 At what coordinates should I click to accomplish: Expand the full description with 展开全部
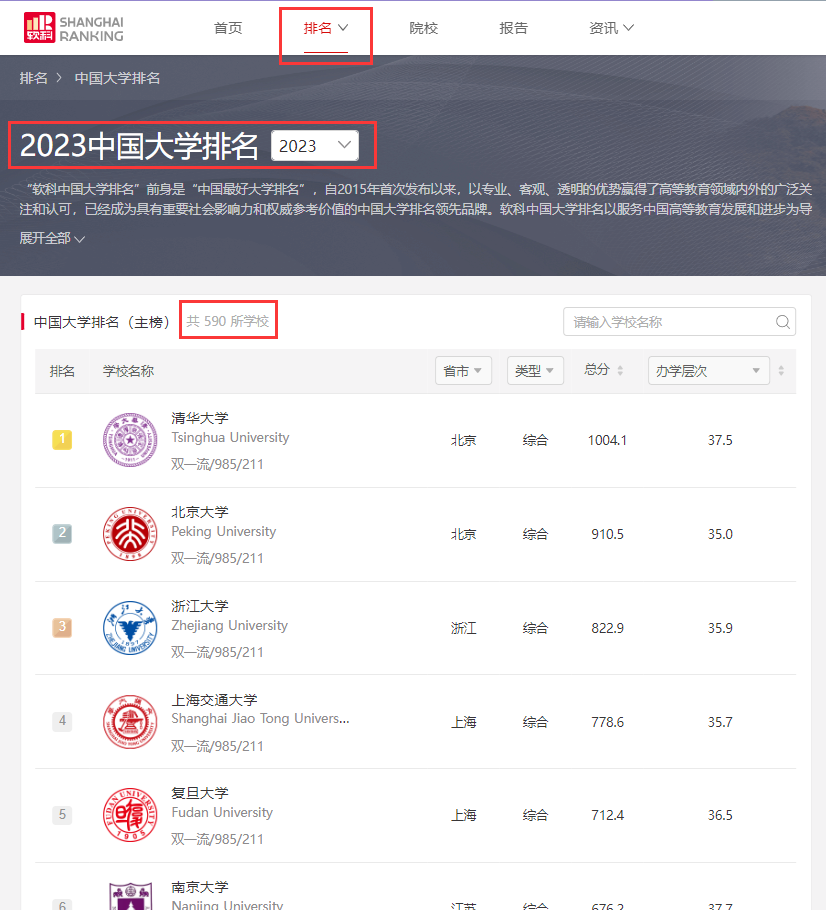point(52,239)
